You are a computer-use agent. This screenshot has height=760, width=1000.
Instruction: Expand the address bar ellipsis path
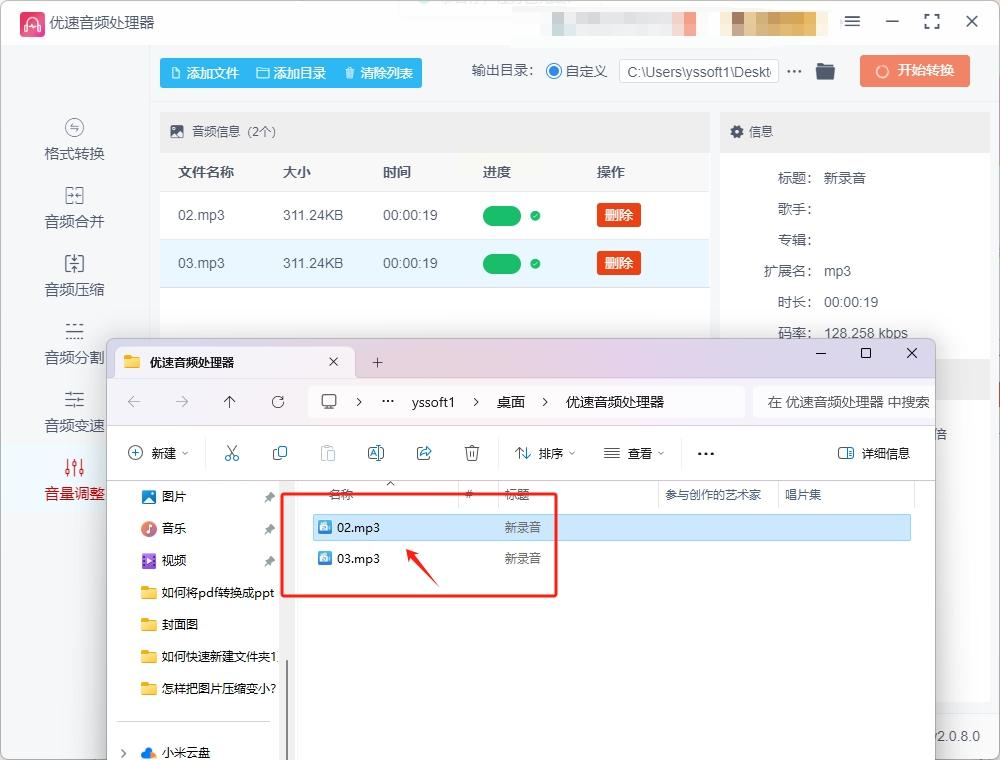pos(388,402)
